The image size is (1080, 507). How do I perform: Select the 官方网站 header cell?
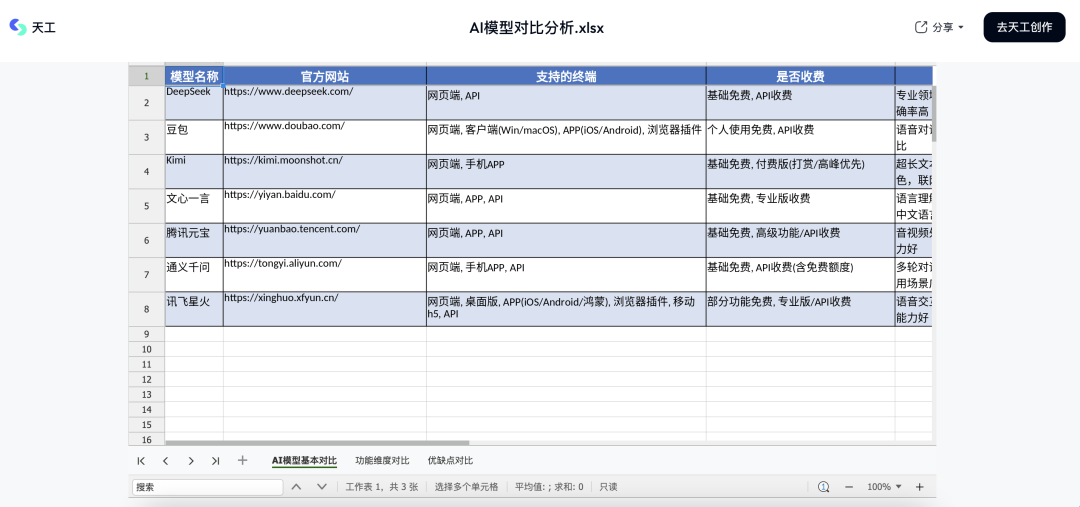coord(325,76)
